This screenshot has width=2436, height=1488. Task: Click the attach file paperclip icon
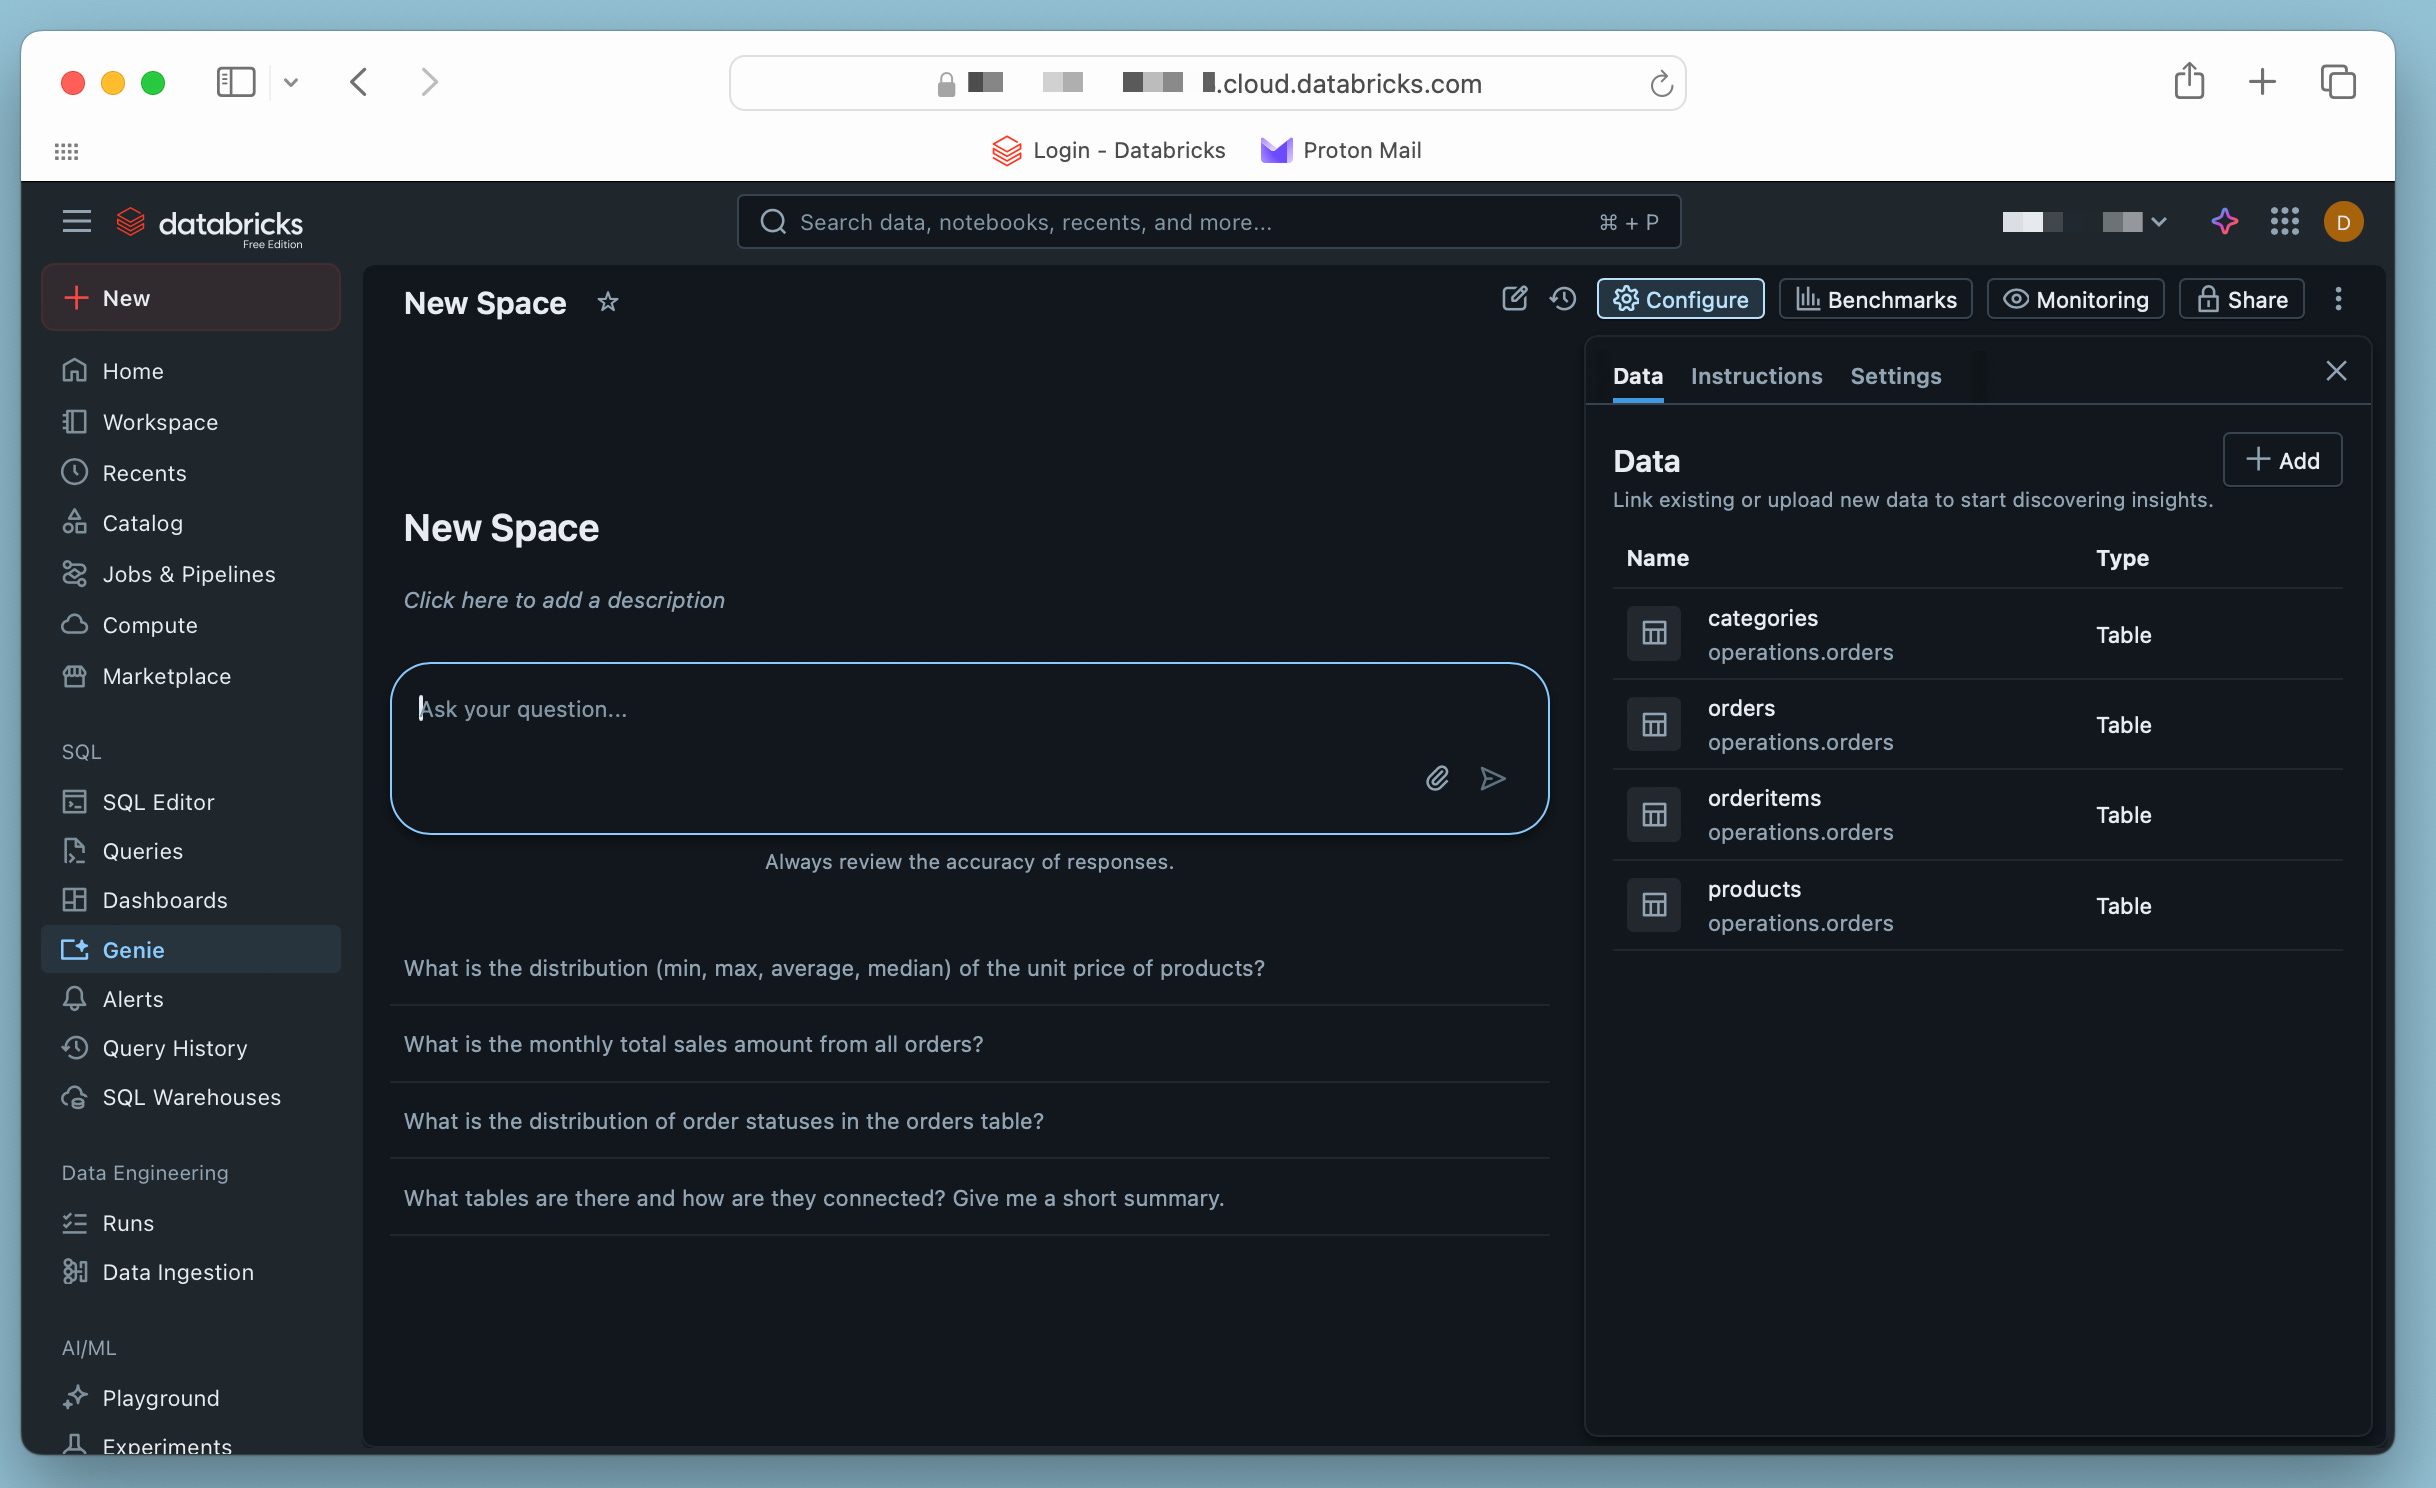(1437, 778)
